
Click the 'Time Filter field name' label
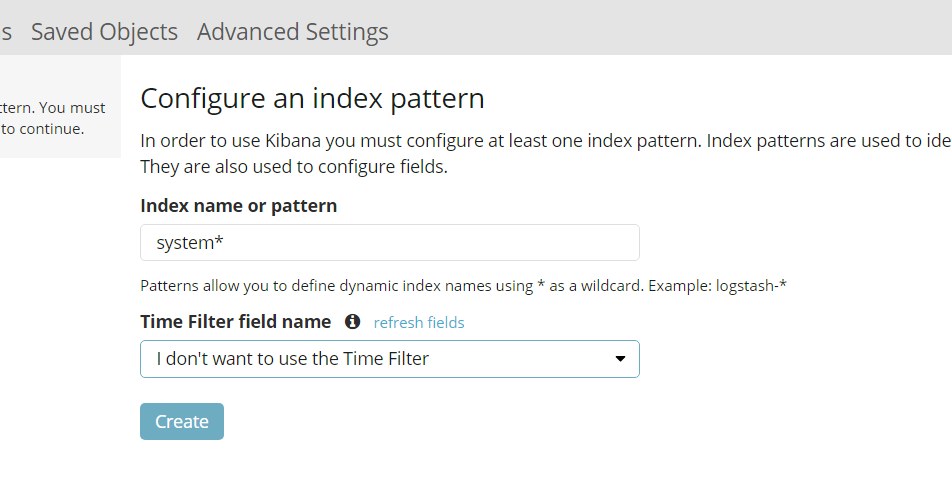pyautogui.click(x=235, y=322)
